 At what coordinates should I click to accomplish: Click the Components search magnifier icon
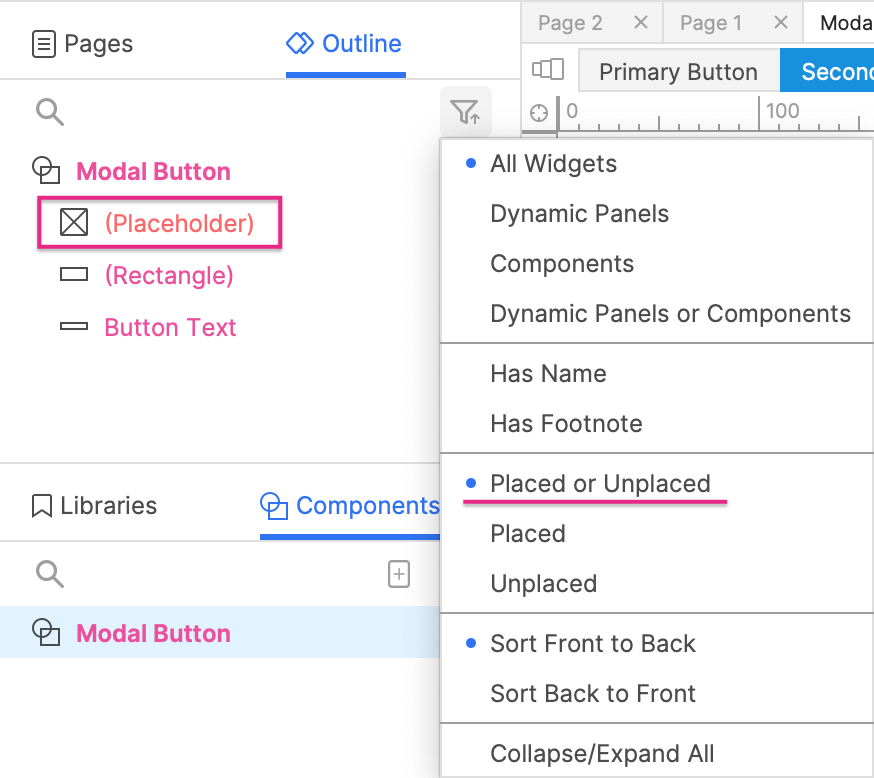tap(50, 574)
